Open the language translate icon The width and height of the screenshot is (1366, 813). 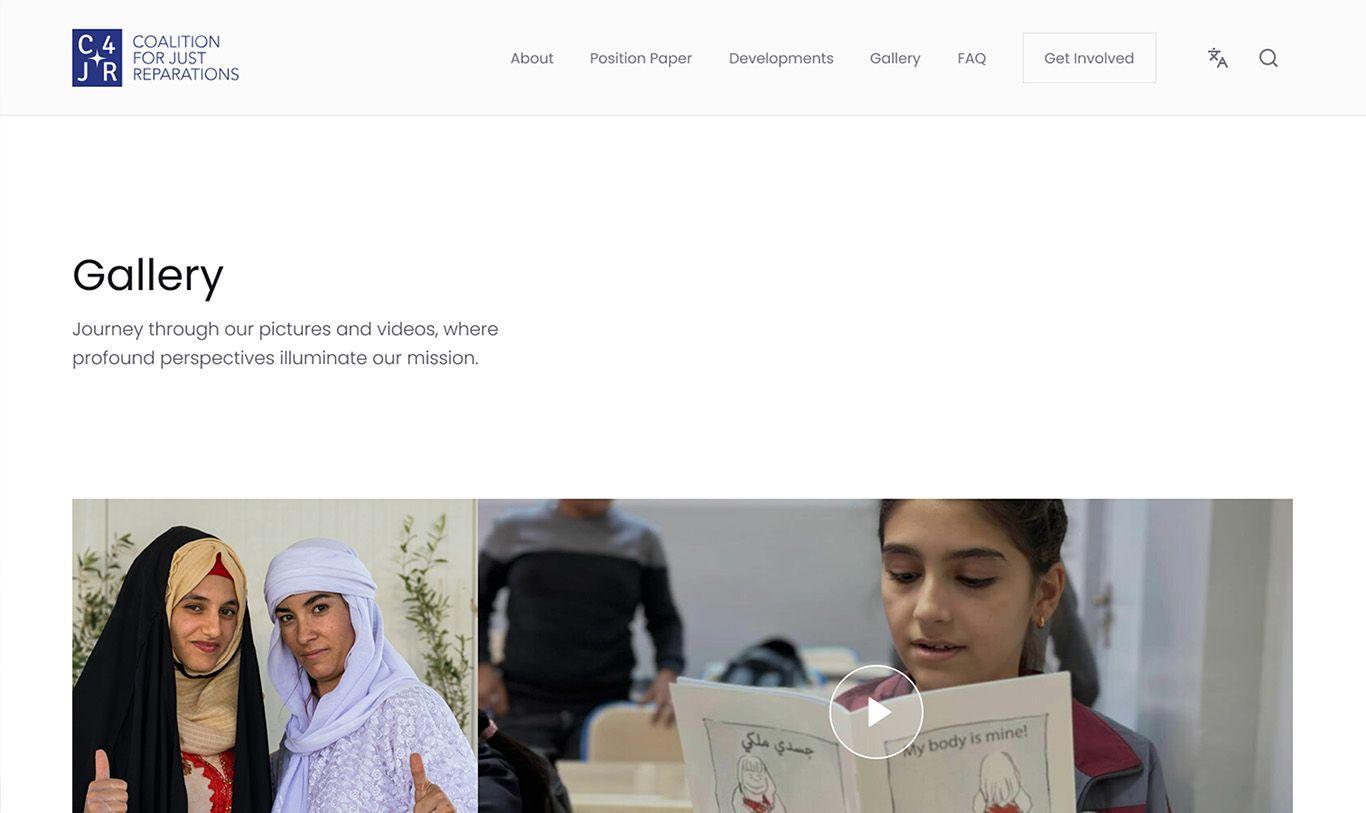pos(1217,58)
